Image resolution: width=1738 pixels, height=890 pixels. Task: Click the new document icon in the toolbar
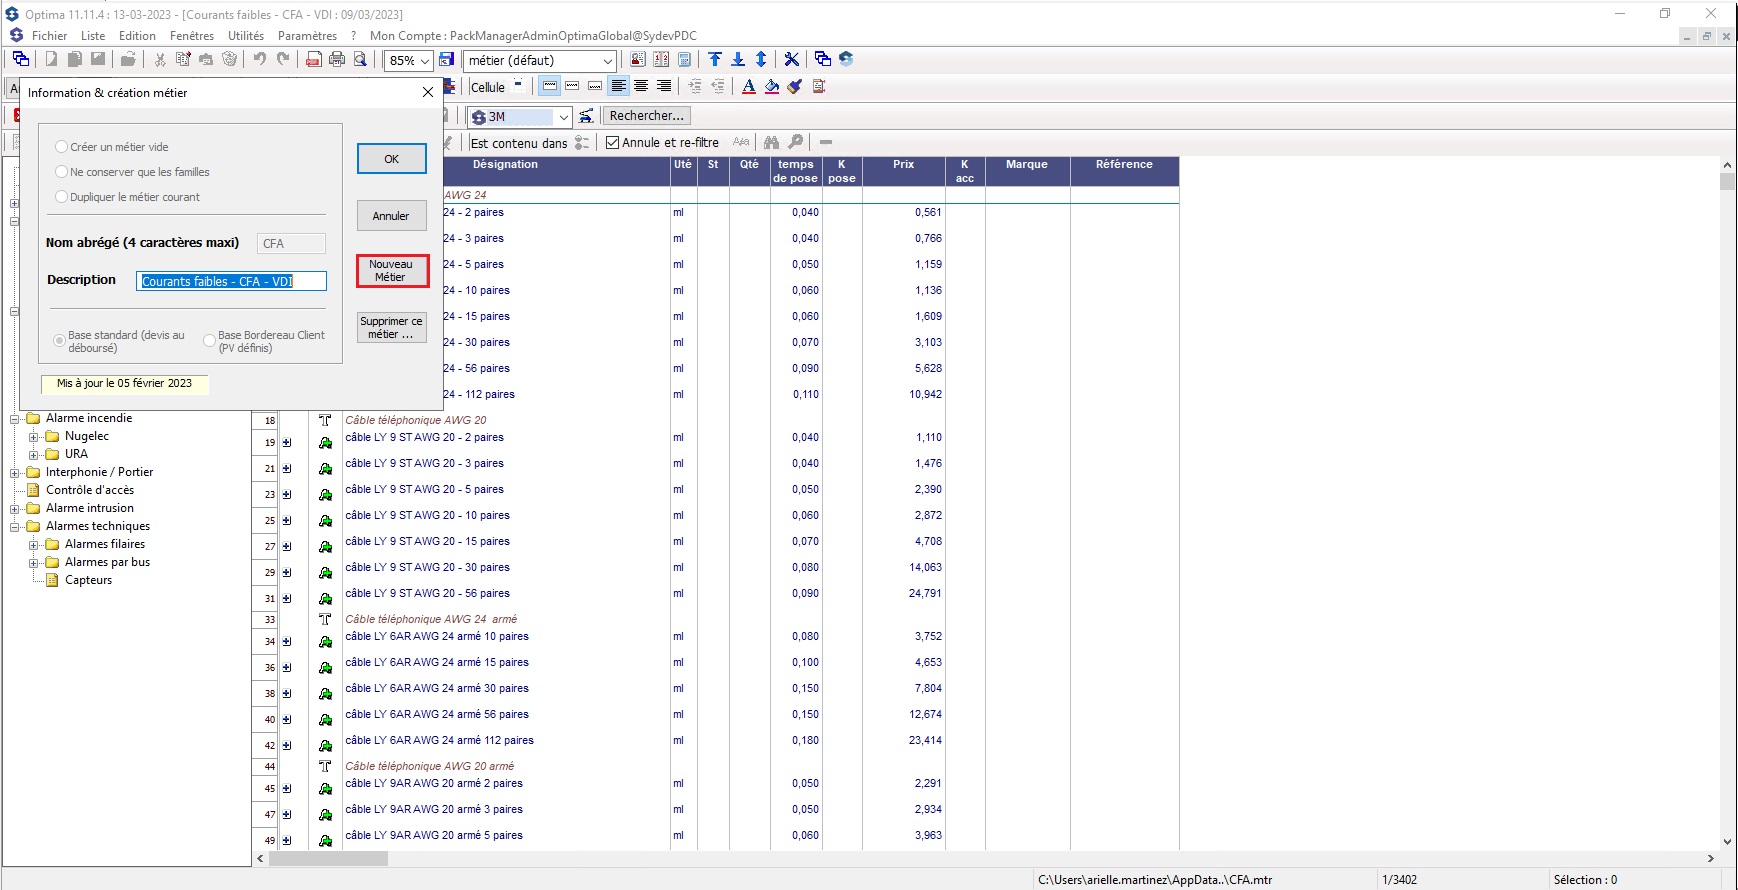click(x=51, y=59)
